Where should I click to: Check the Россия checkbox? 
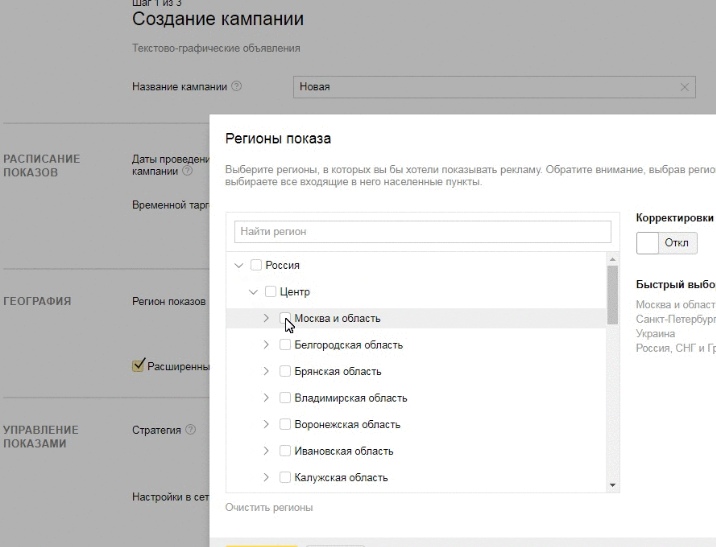(x=256, y=265)
